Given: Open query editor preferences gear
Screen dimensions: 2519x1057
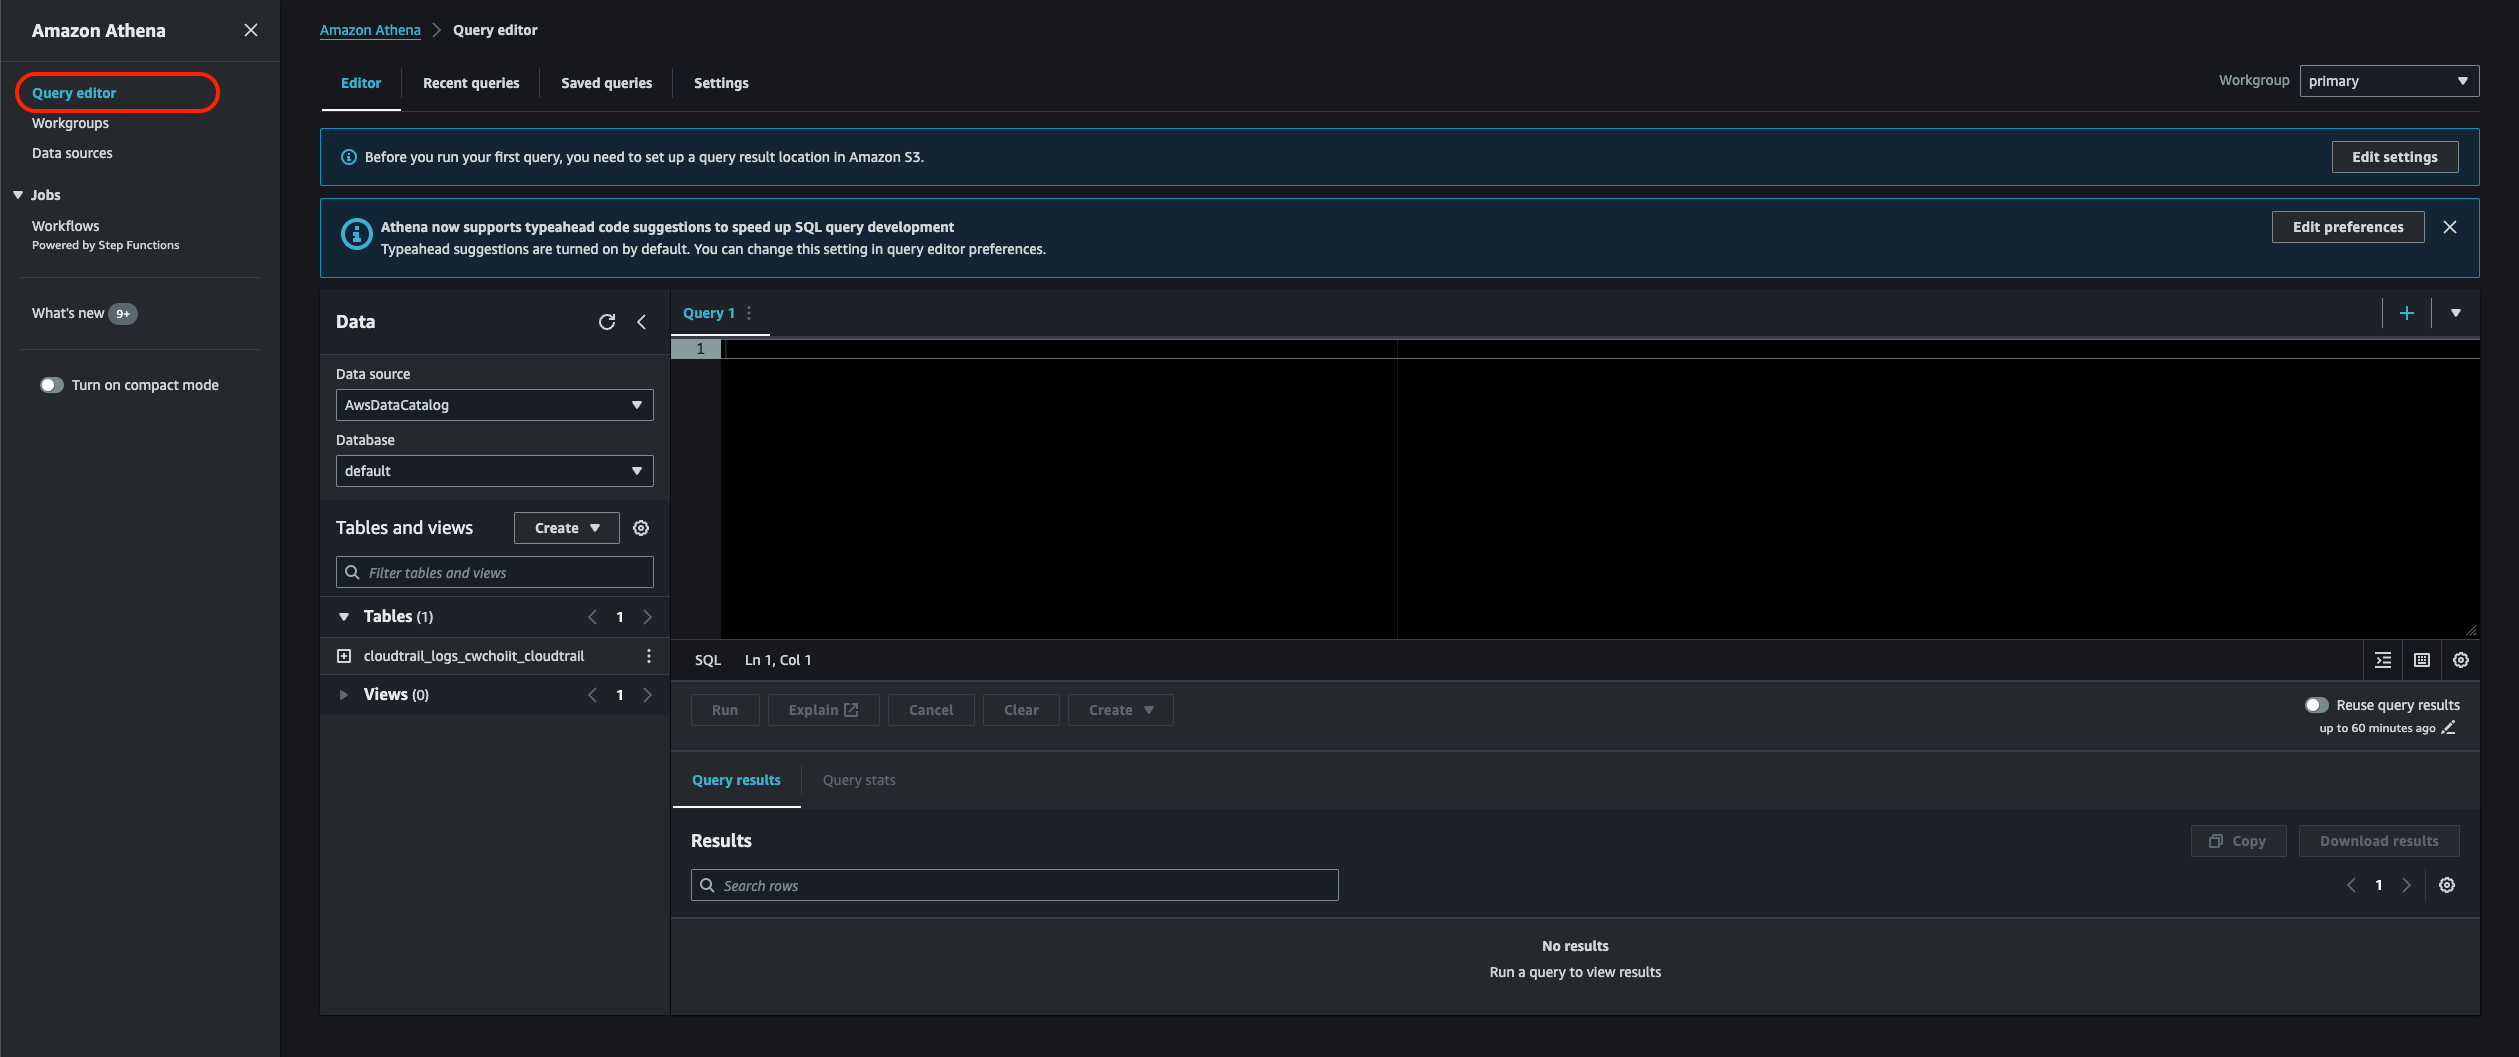Looking at the screenshot, I should [x=2461, y=660].
